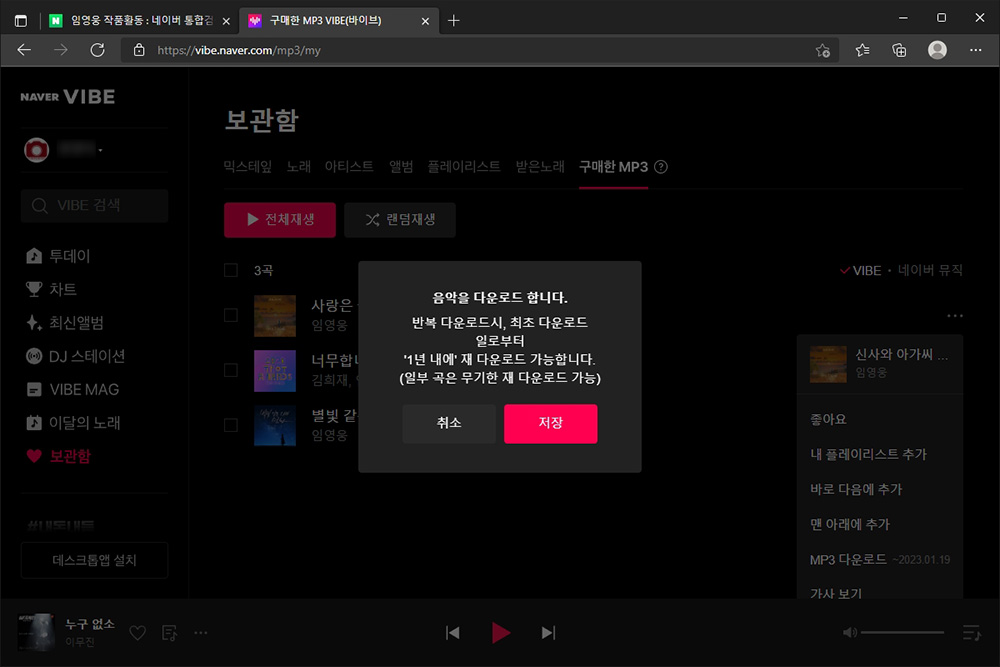Click the 사랑은 song album thumbnail
Viewport: 1000px width, 667px height.
275,316
